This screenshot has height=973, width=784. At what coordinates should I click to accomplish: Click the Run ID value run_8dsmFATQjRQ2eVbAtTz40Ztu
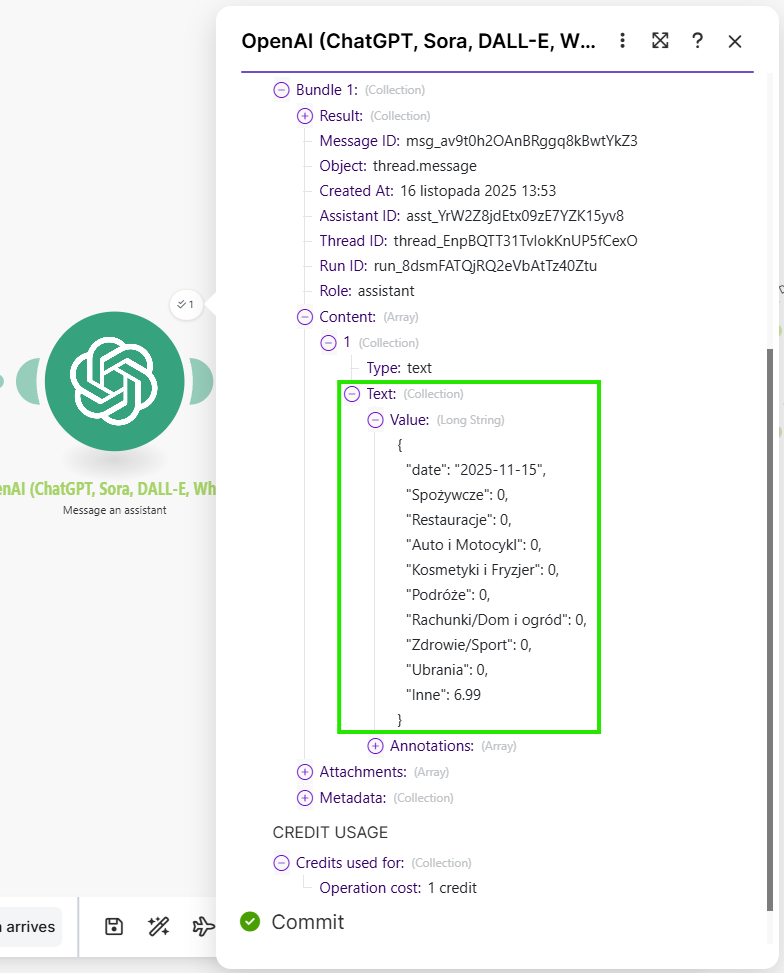(x=485, y=266)
